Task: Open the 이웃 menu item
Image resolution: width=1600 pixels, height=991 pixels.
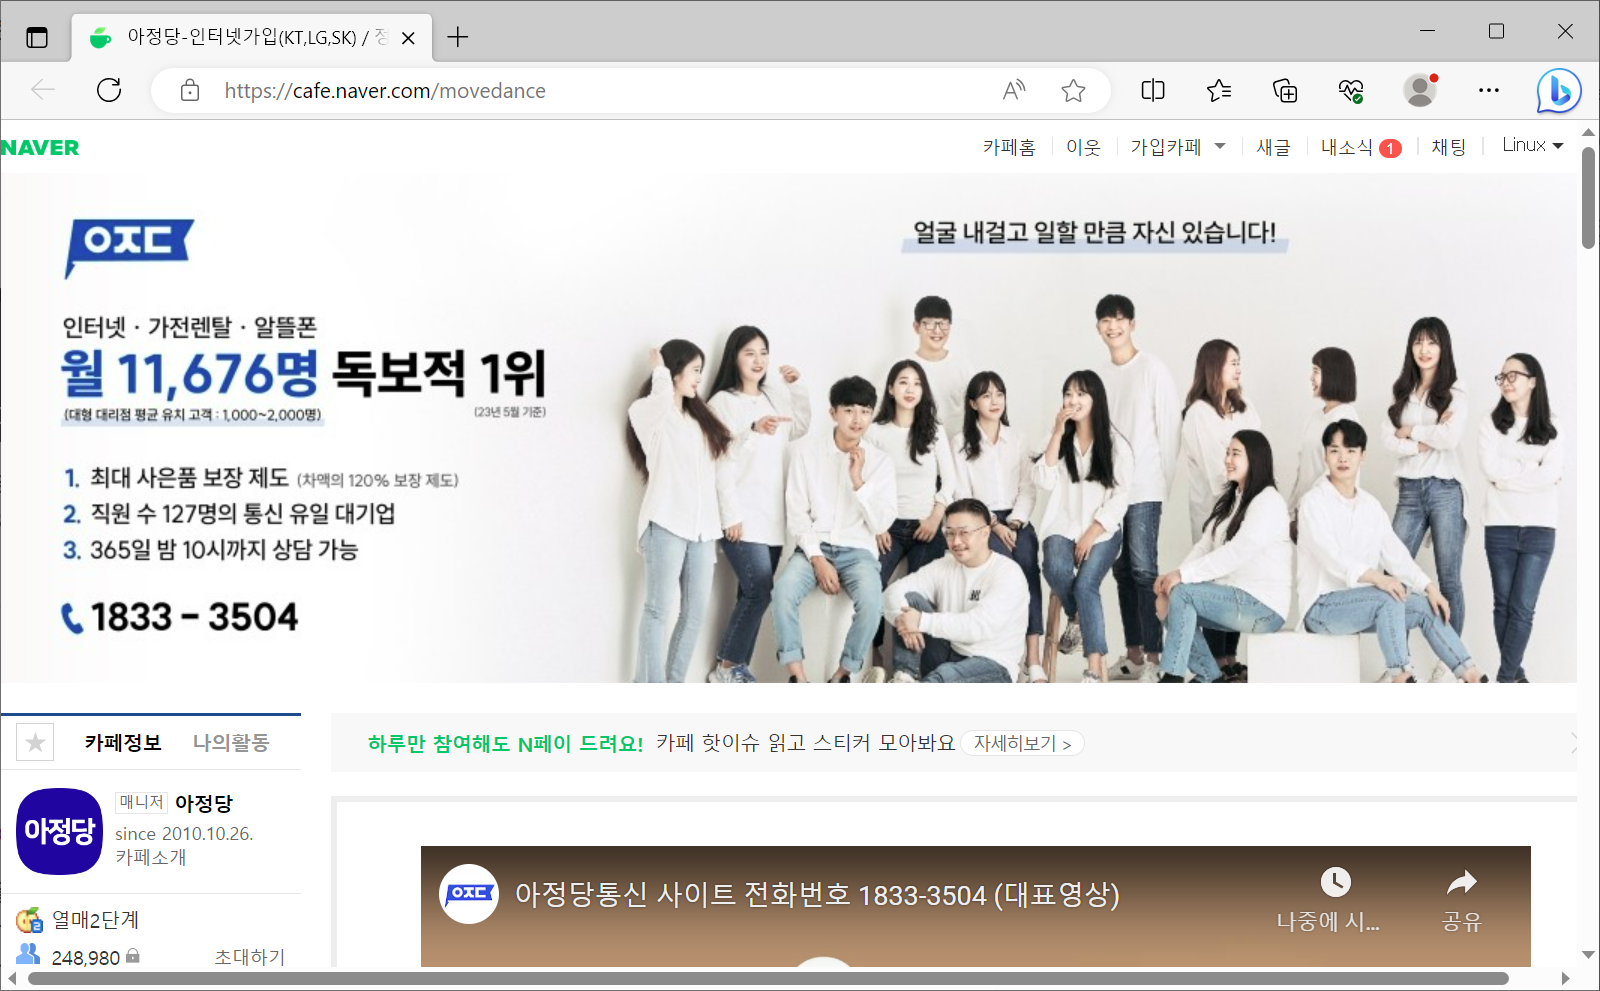Action: pyautogui.click(x=1083, y=147)
